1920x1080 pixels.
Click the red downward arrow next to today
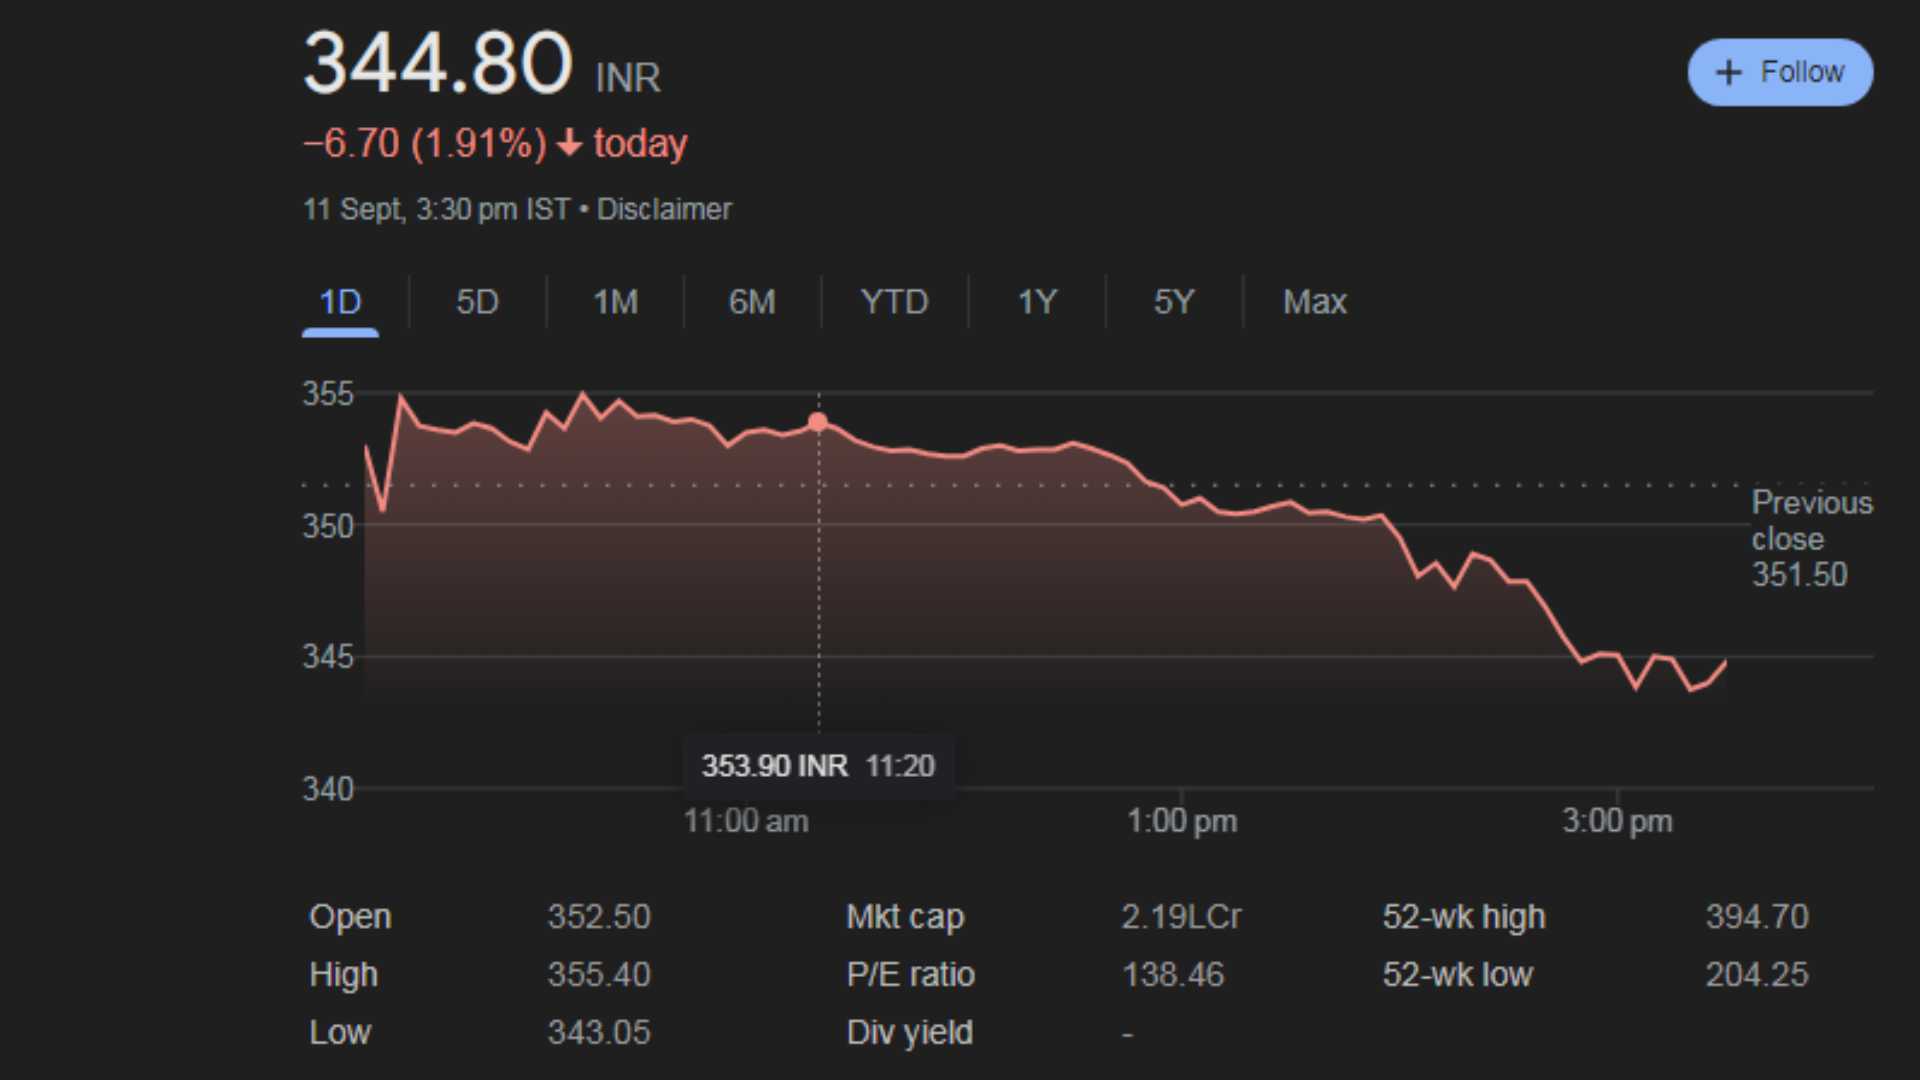569,144
